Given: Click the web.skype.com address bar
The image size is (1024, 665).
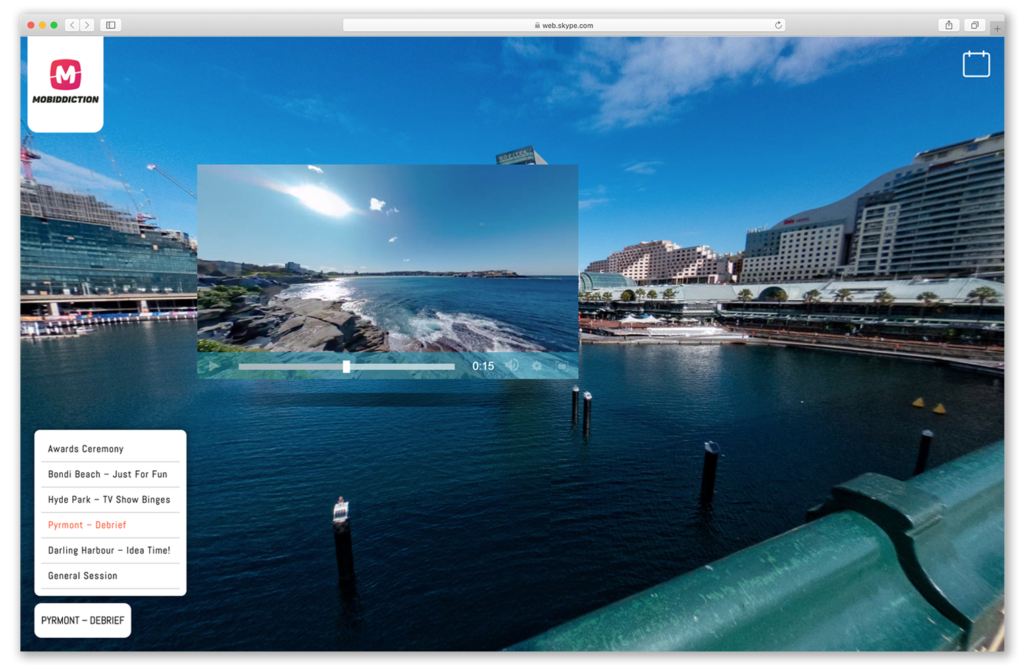Looking at the screenshot, I should tap(563, 25).
